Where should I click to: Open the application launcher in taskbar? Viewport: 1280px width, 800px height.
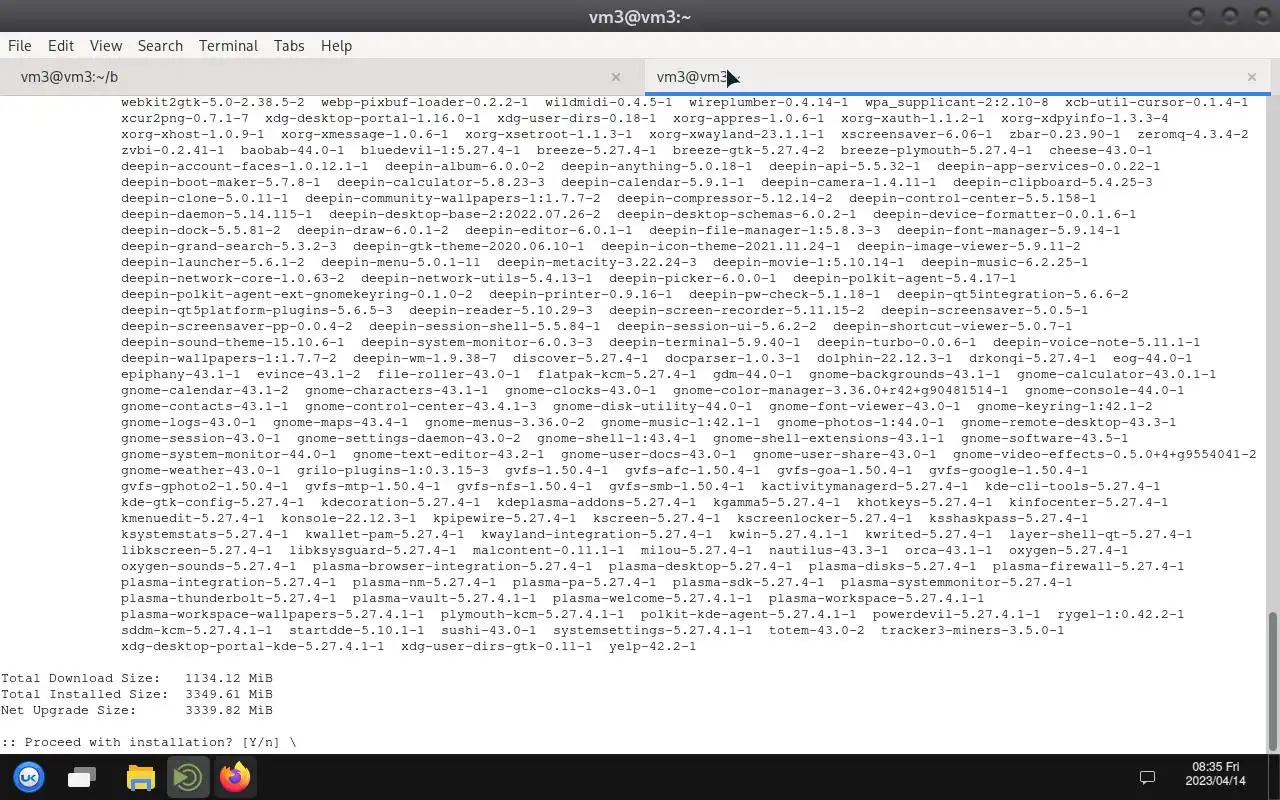pos(29,777)
